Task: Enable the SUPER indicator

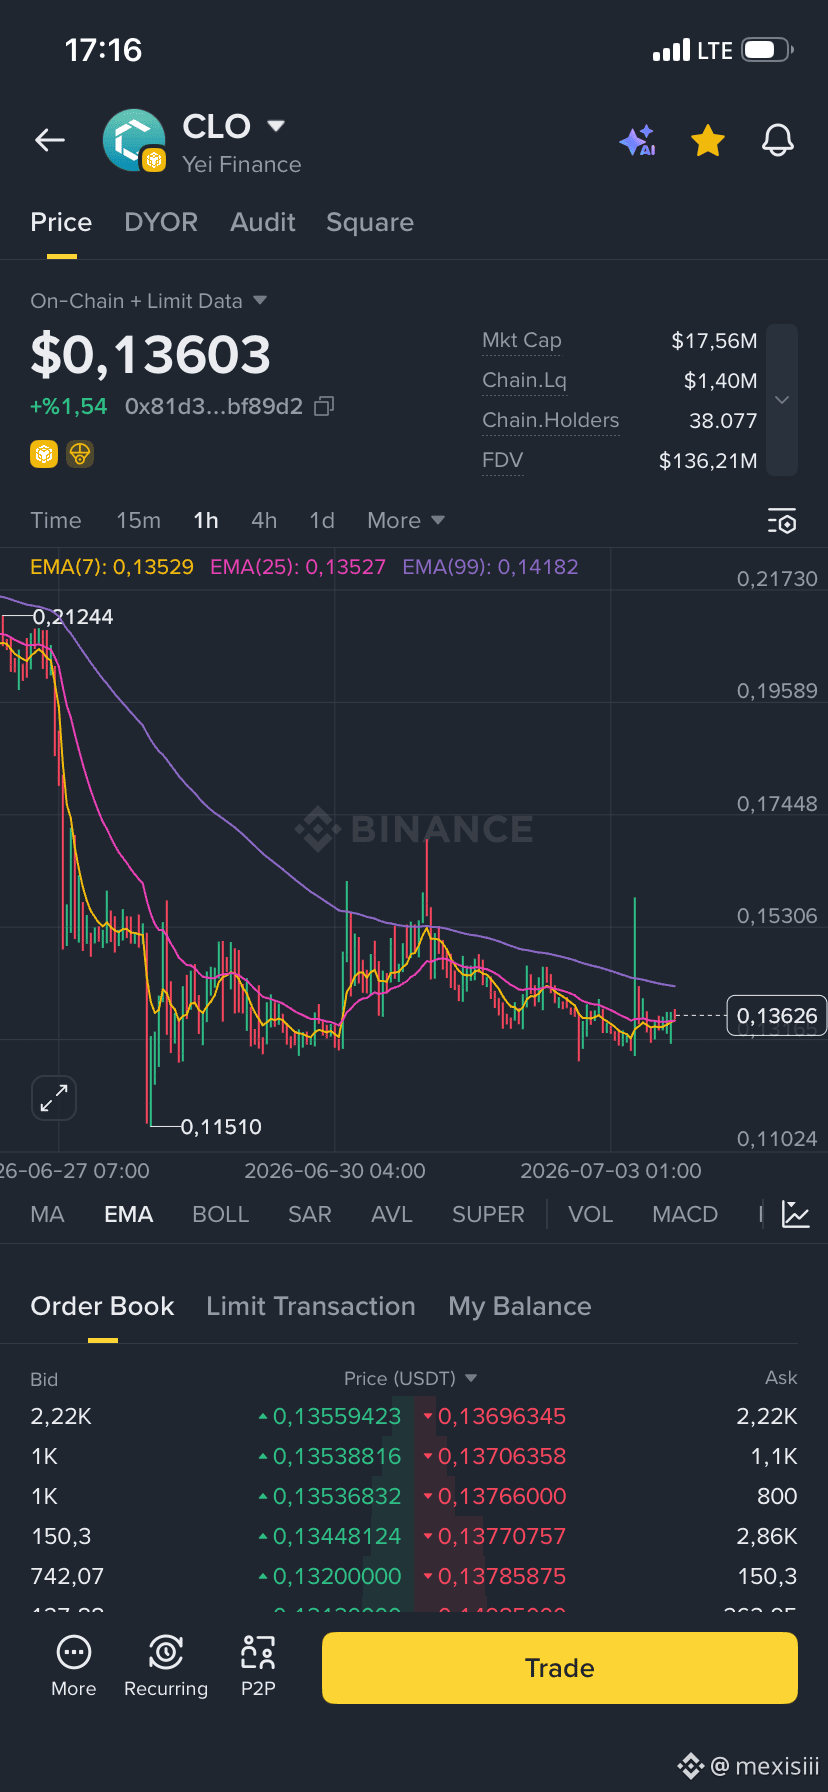Action: tap(488, 1214)
